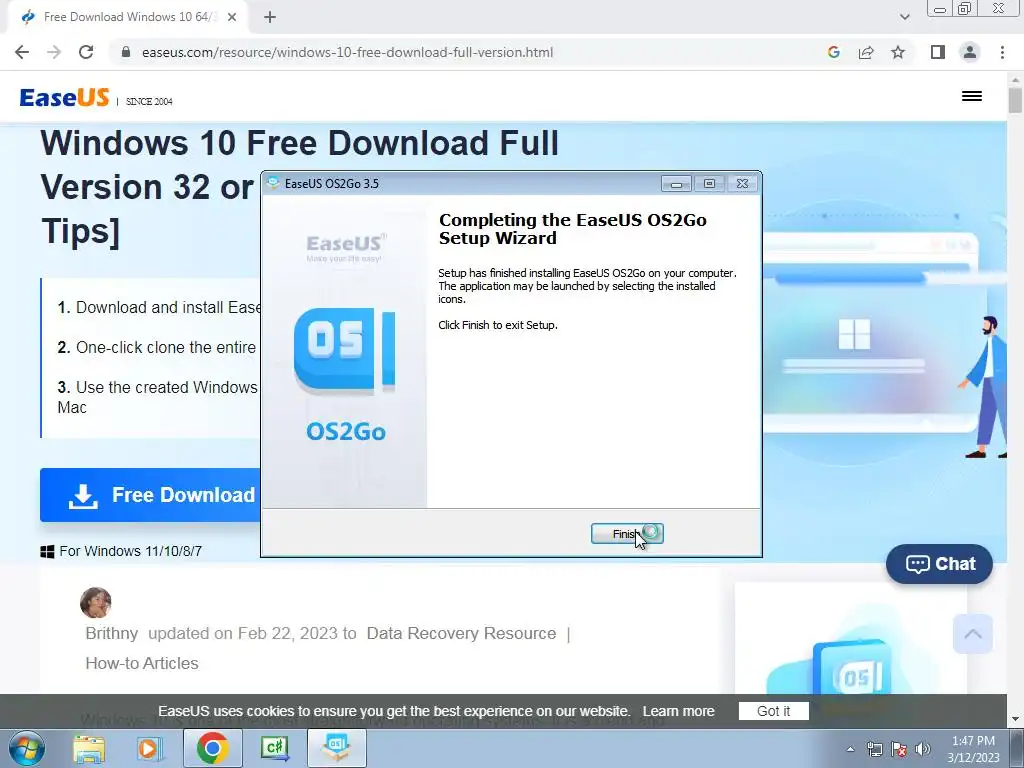Screen dimensions: 1024x768
Task: Click Finish in the OS2Go setup wizard
Action: click(x=627, y=534)
